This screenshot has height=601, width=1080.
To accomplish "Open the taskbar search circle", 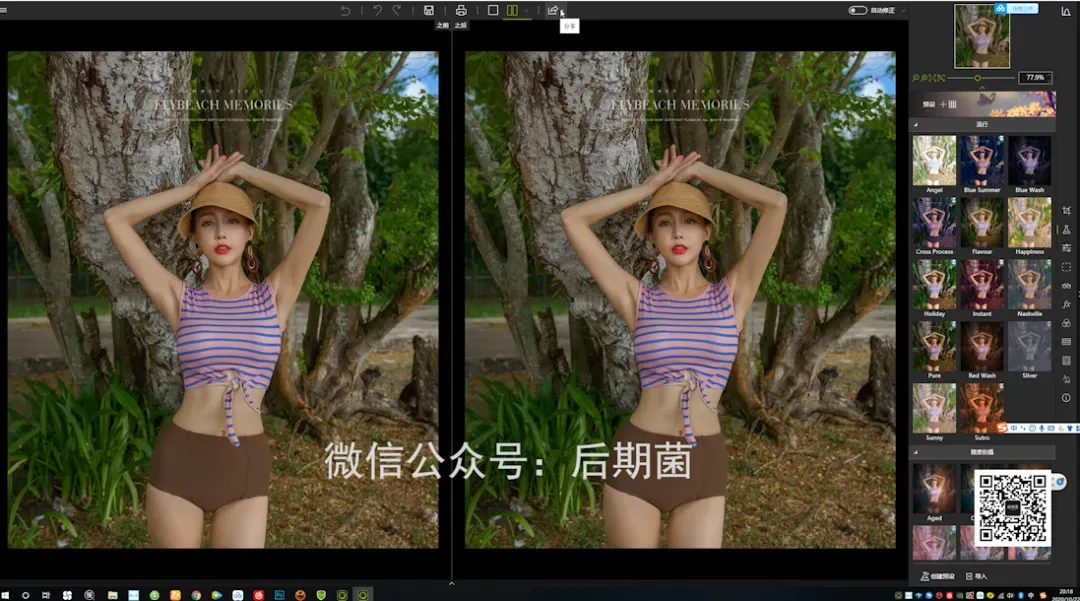I will click(25, 595).
